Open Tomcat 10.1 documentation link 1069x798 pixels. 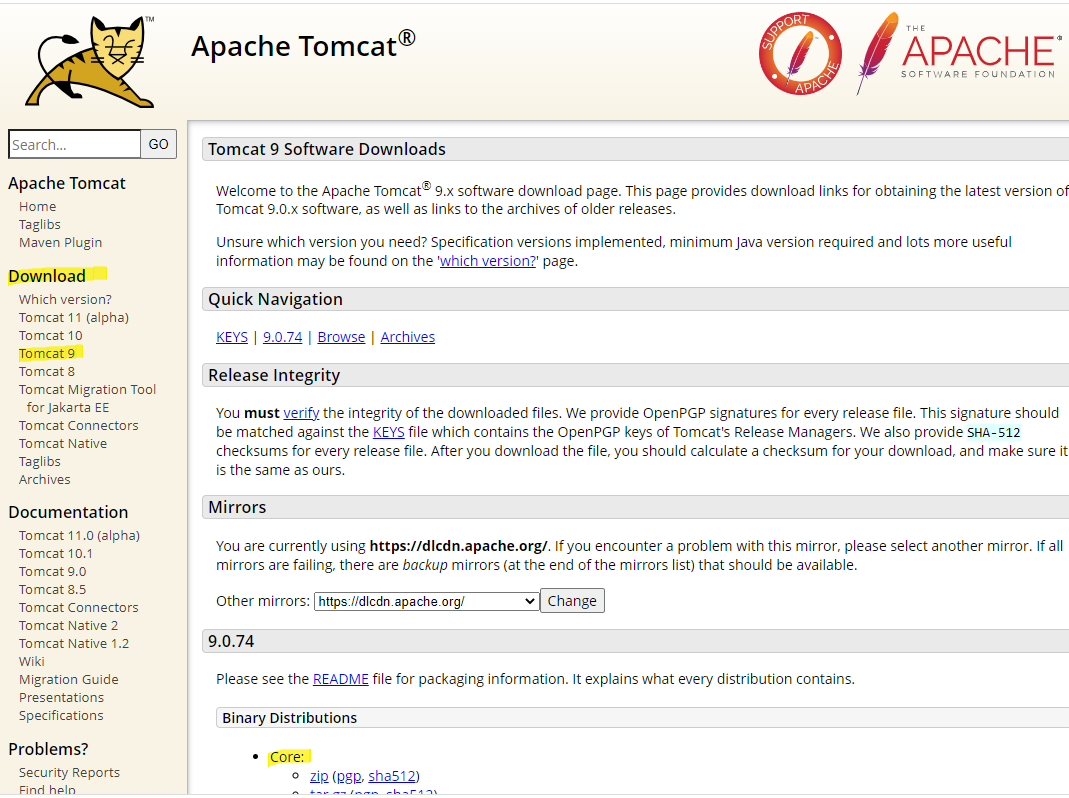[56, 553]
